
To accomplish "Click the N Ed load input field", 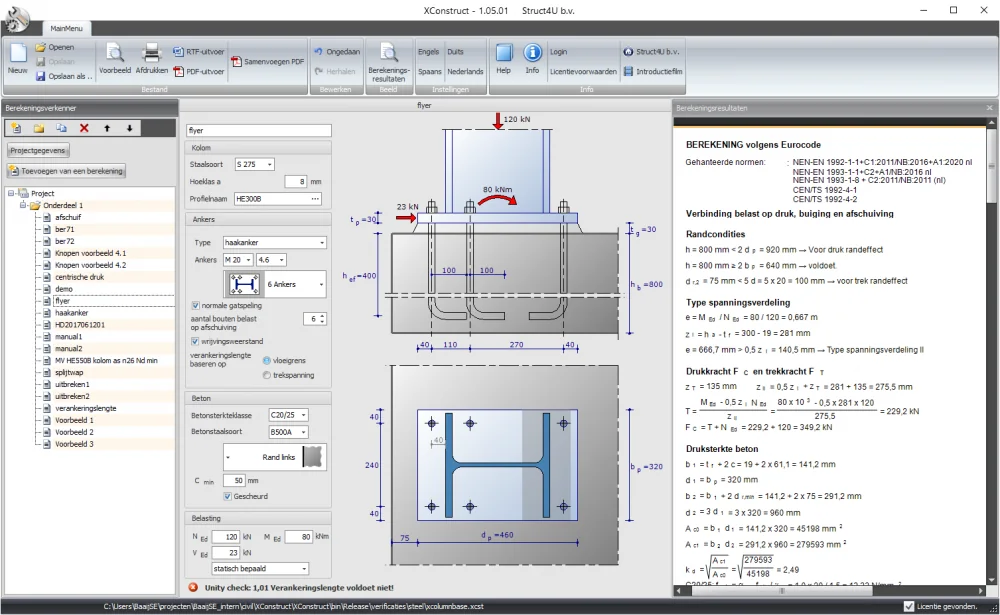I will tap(225, 537).
